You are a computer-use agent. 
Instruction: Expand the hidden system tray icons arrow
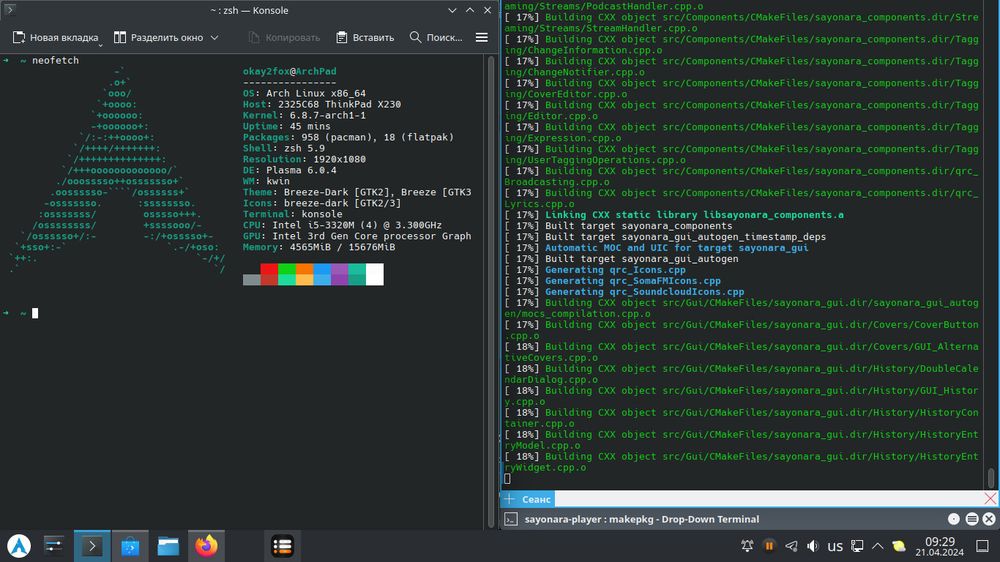click(x=877, y=546)
